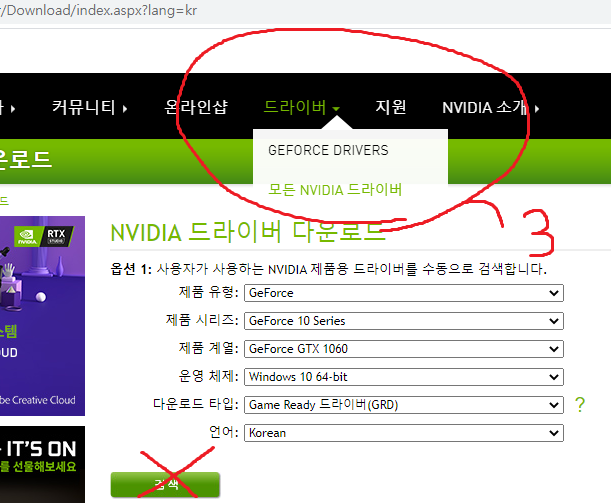This screenshot has height=503, width=611.
Task: Open the 커뮤니티 navigation menu
Action: tap(83, 108)
